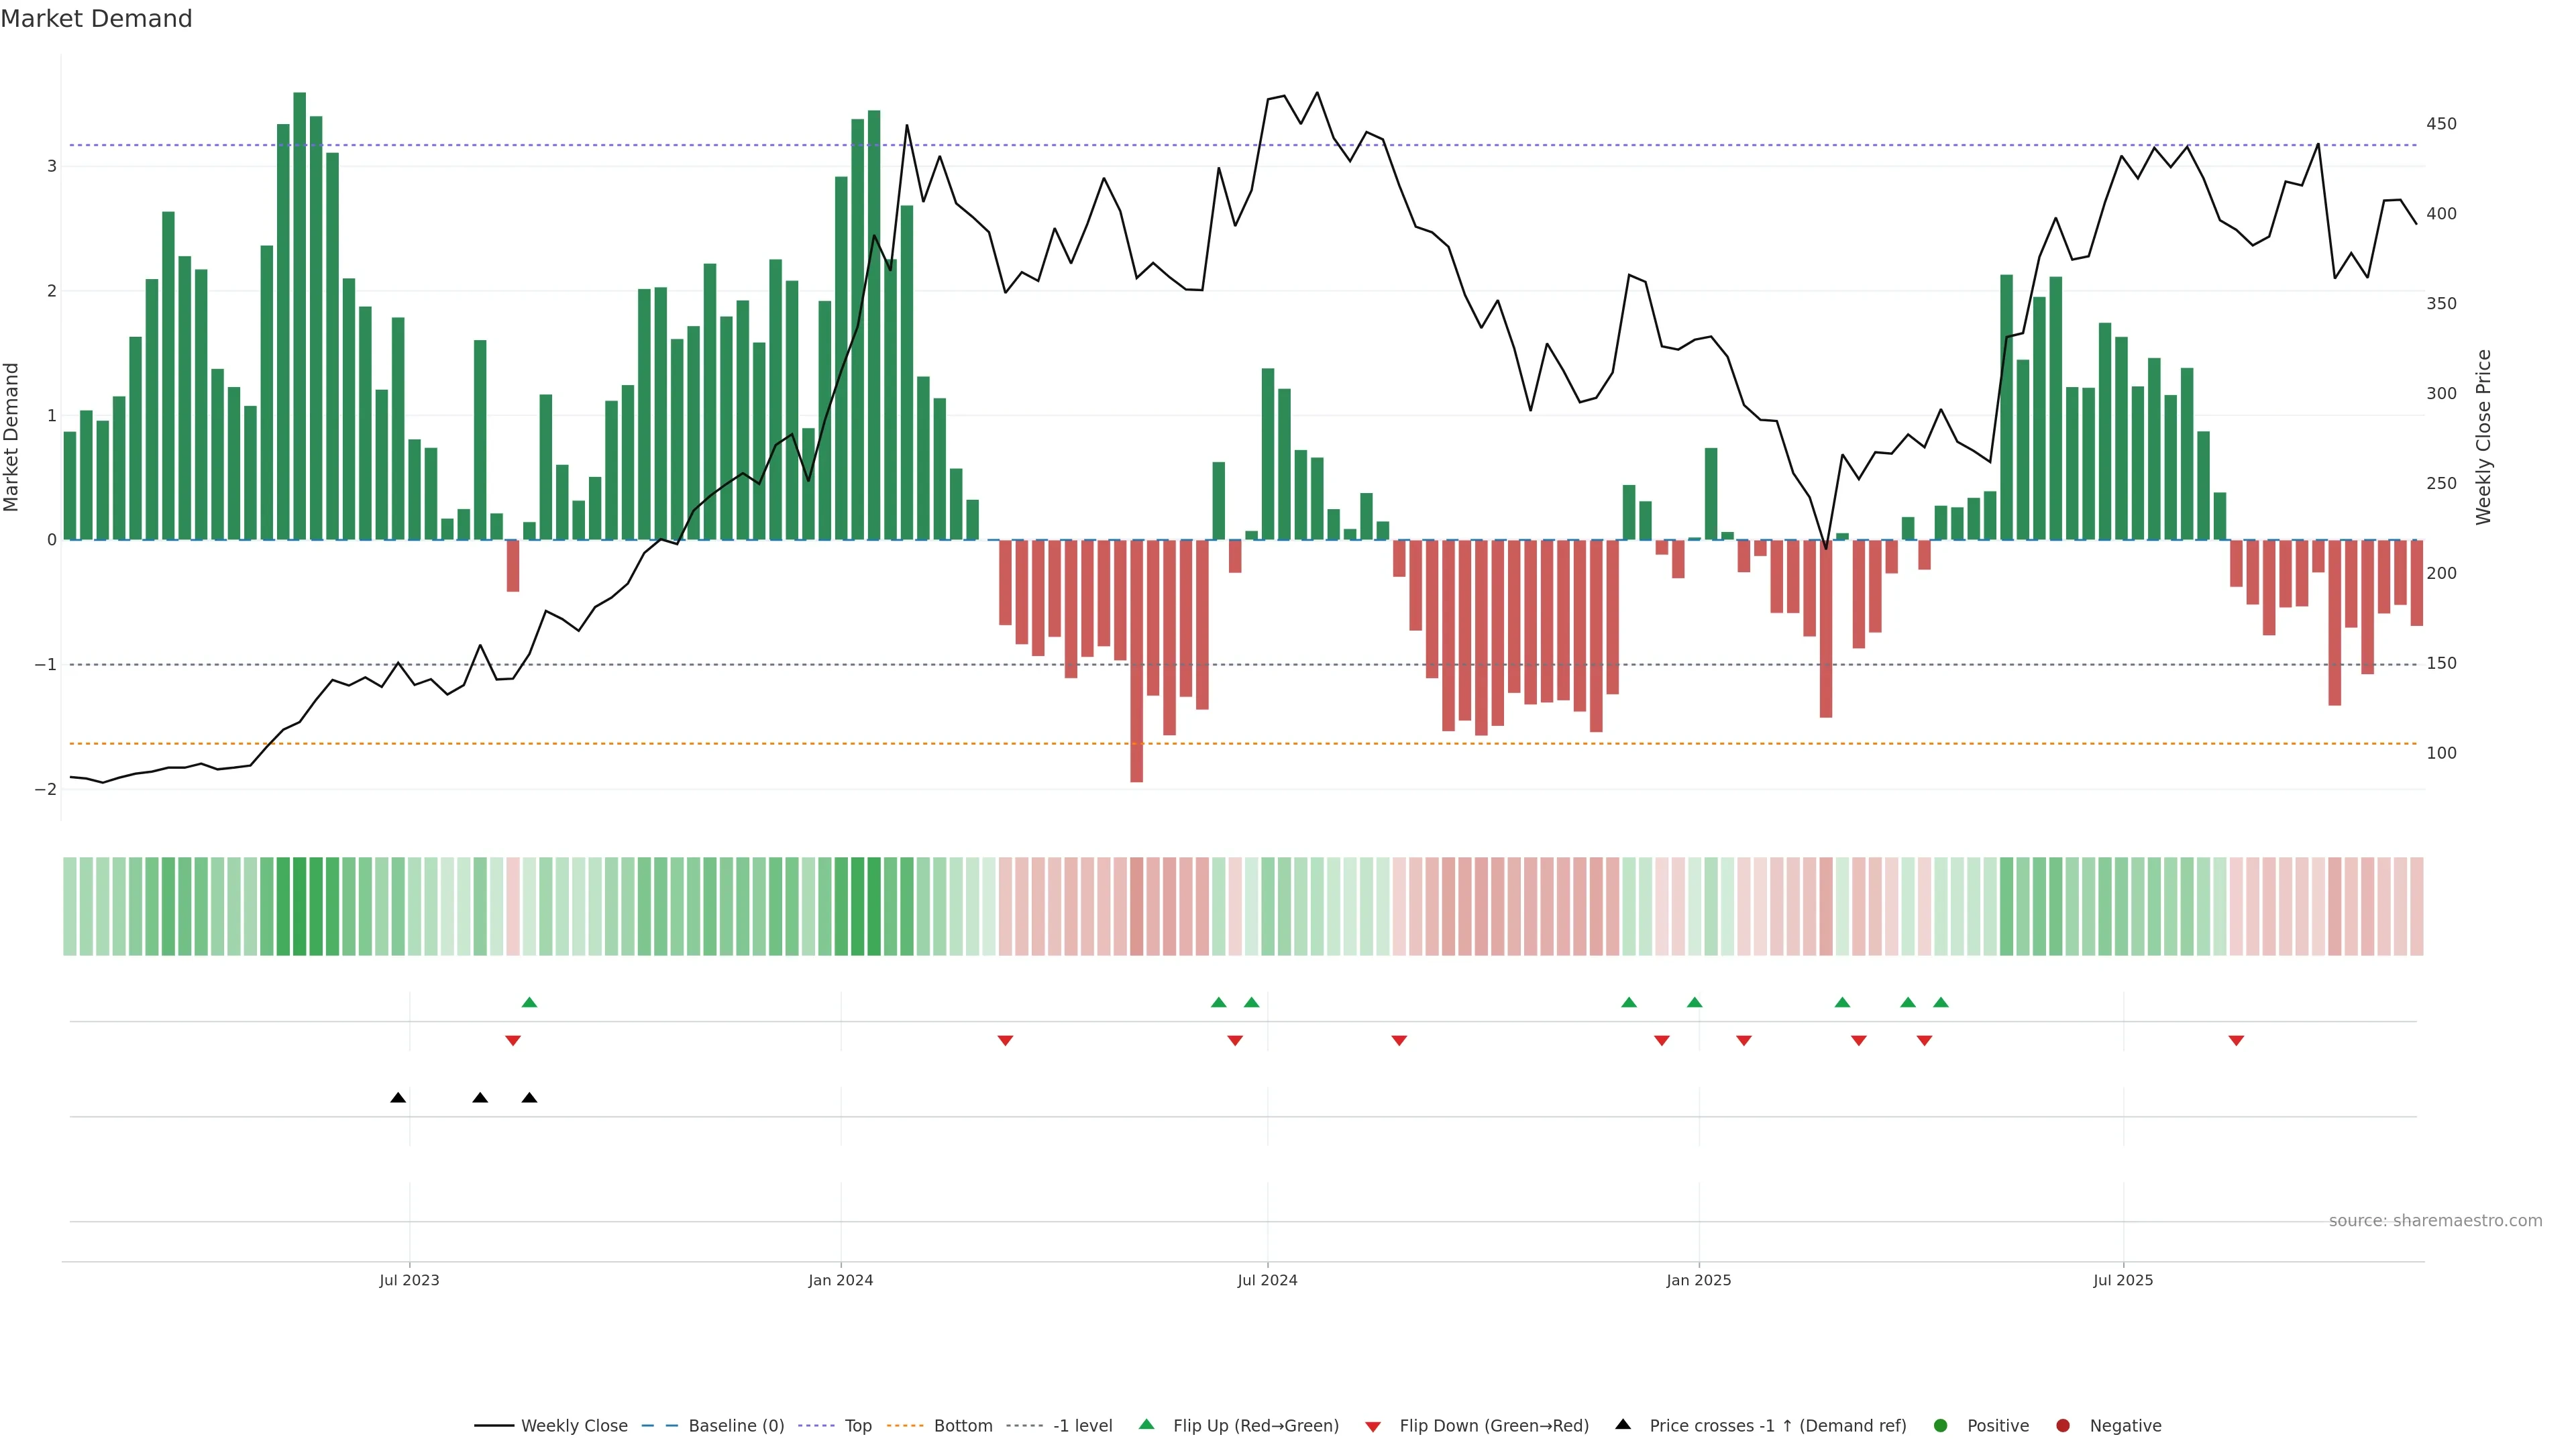This screenshot has height=1449, width=2576.
Task: Click the Market Demand chart title
Action: pyautogui.click(x=96, y=19)
